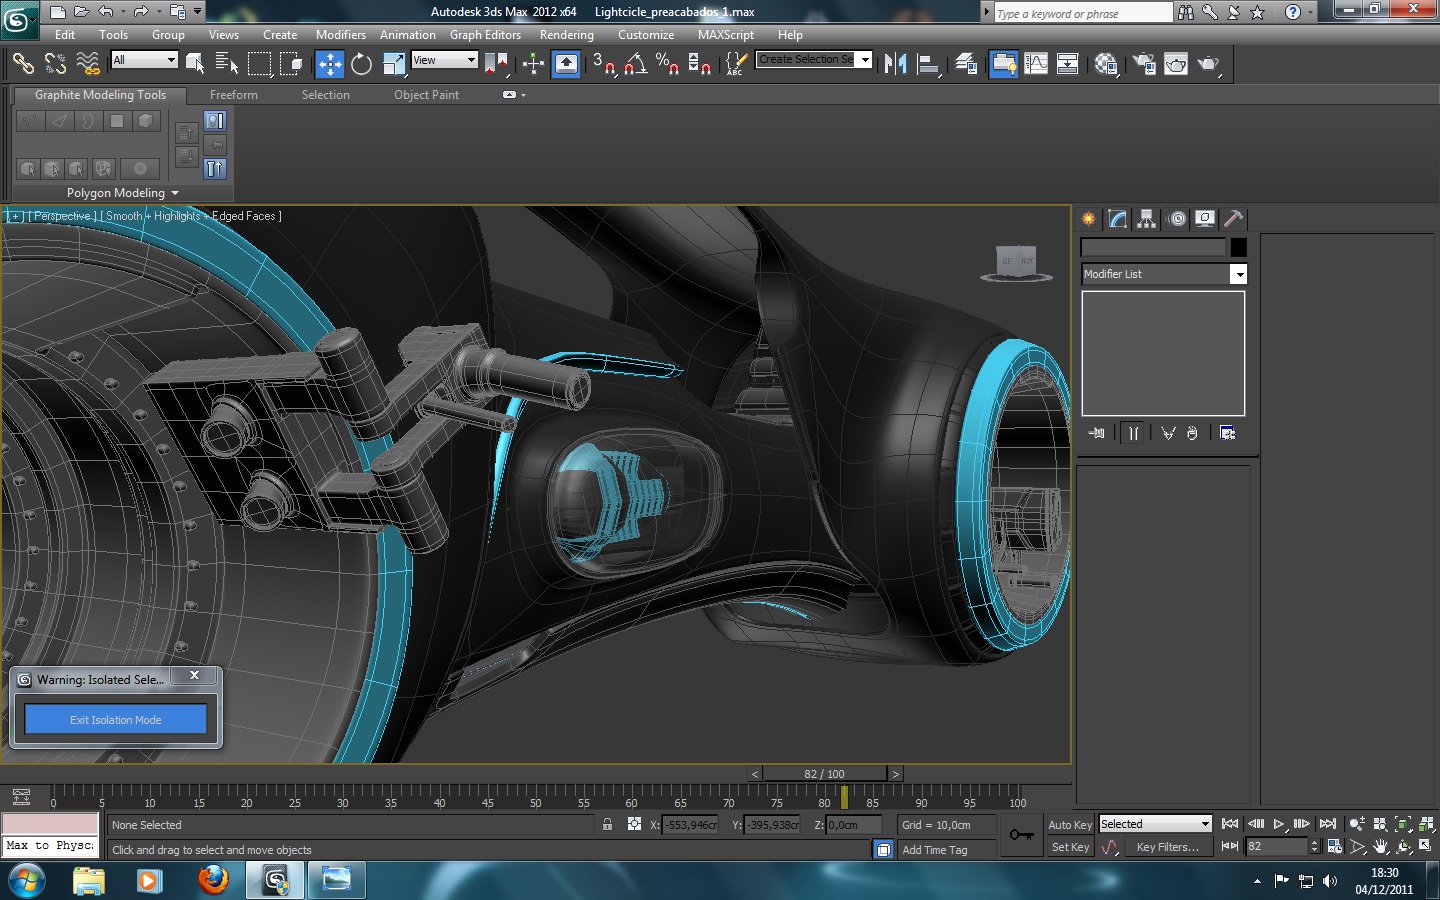Click the Mirror tool in main toolbar

pyautogui.click(x=895, y=64)
